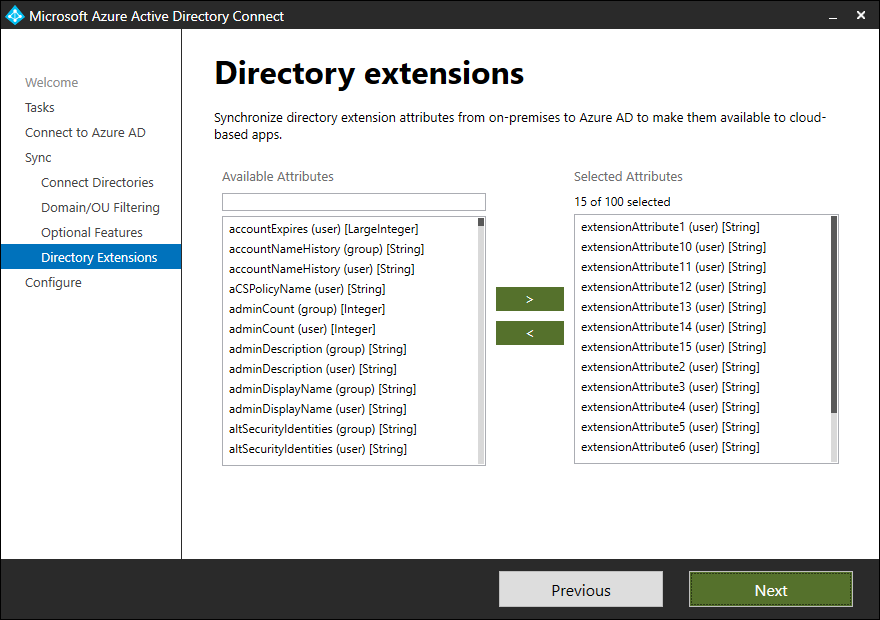This screenshot has height=620, width=880.
Task: Open the Optional Features page
Action: pyautogui.click(x=91, y=232)
